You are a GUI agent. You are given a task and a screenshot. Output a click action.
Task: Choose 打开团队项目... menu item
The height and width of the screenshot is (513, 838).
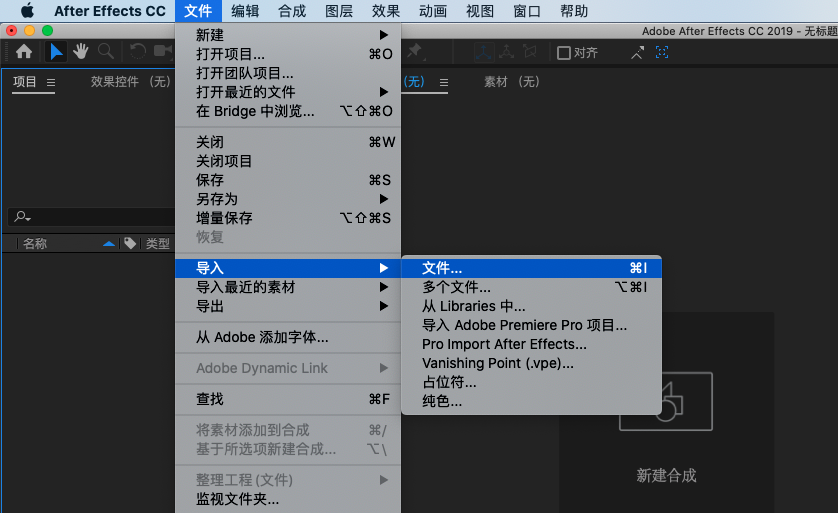click(x=288, y=73)
